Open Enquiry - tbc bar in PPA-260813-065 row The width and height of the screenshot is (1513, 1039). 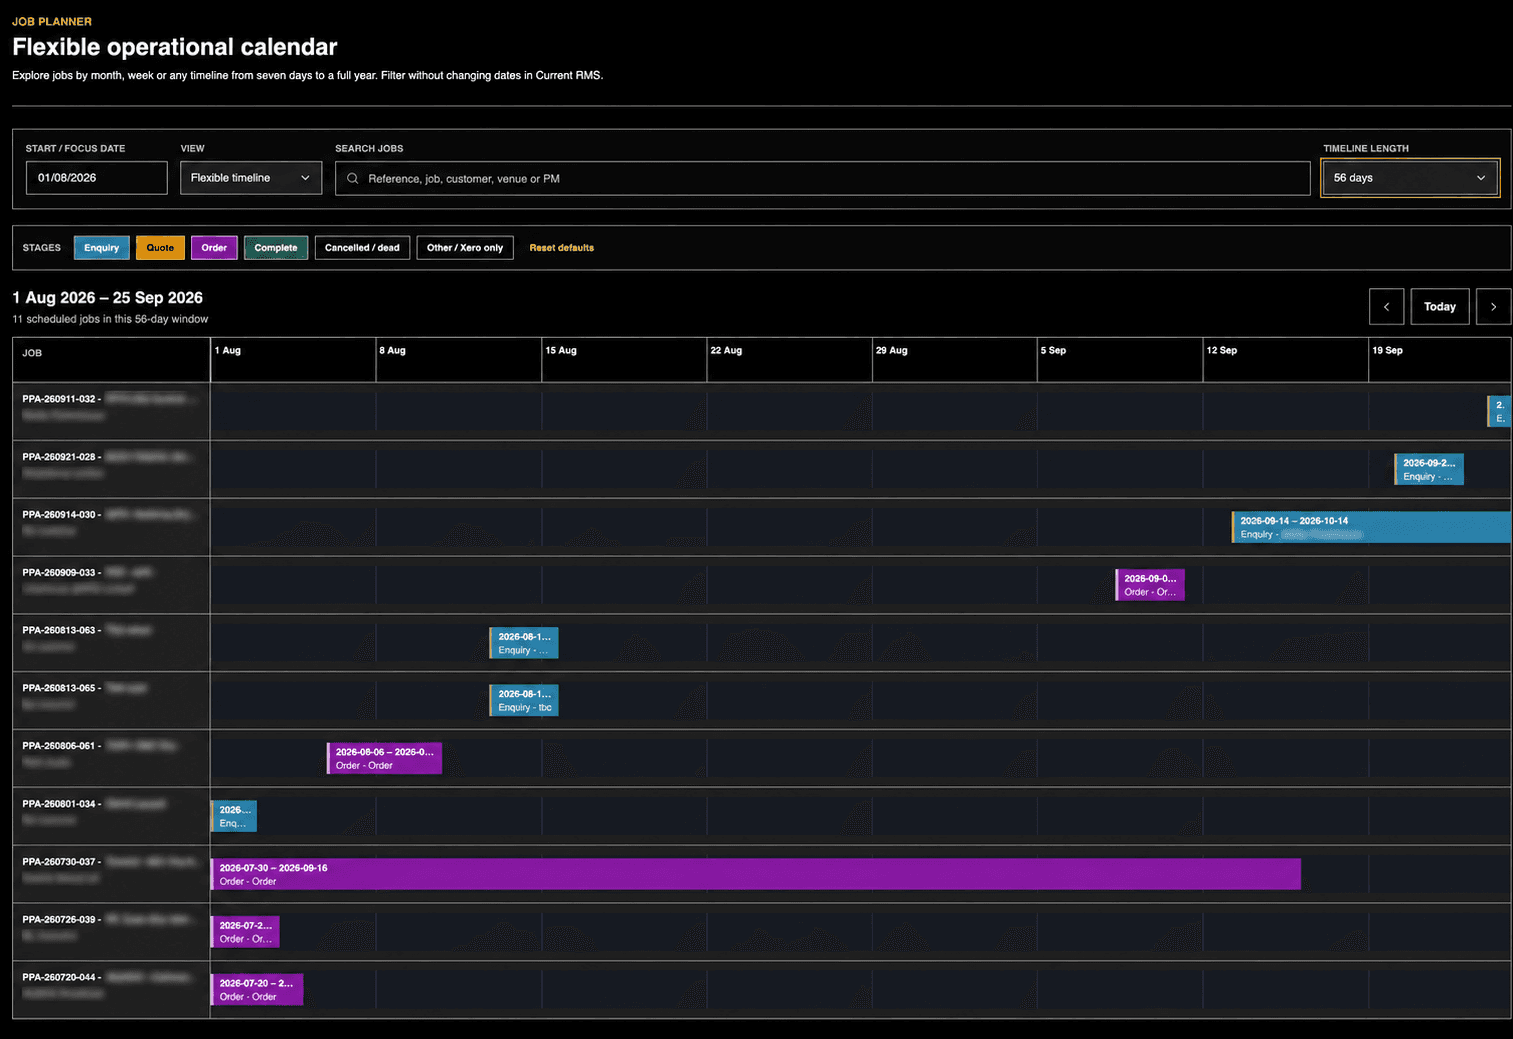point(524,700)
